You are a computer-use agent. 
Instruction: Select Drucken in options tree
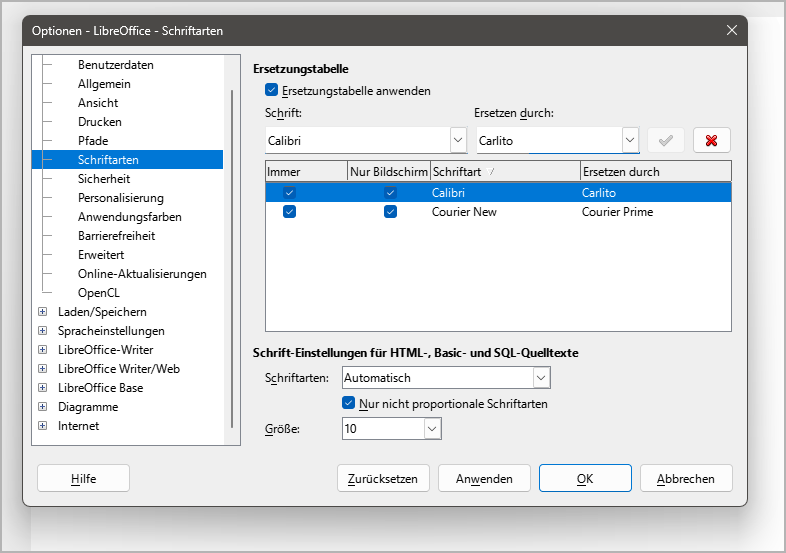tap(100, 122)
